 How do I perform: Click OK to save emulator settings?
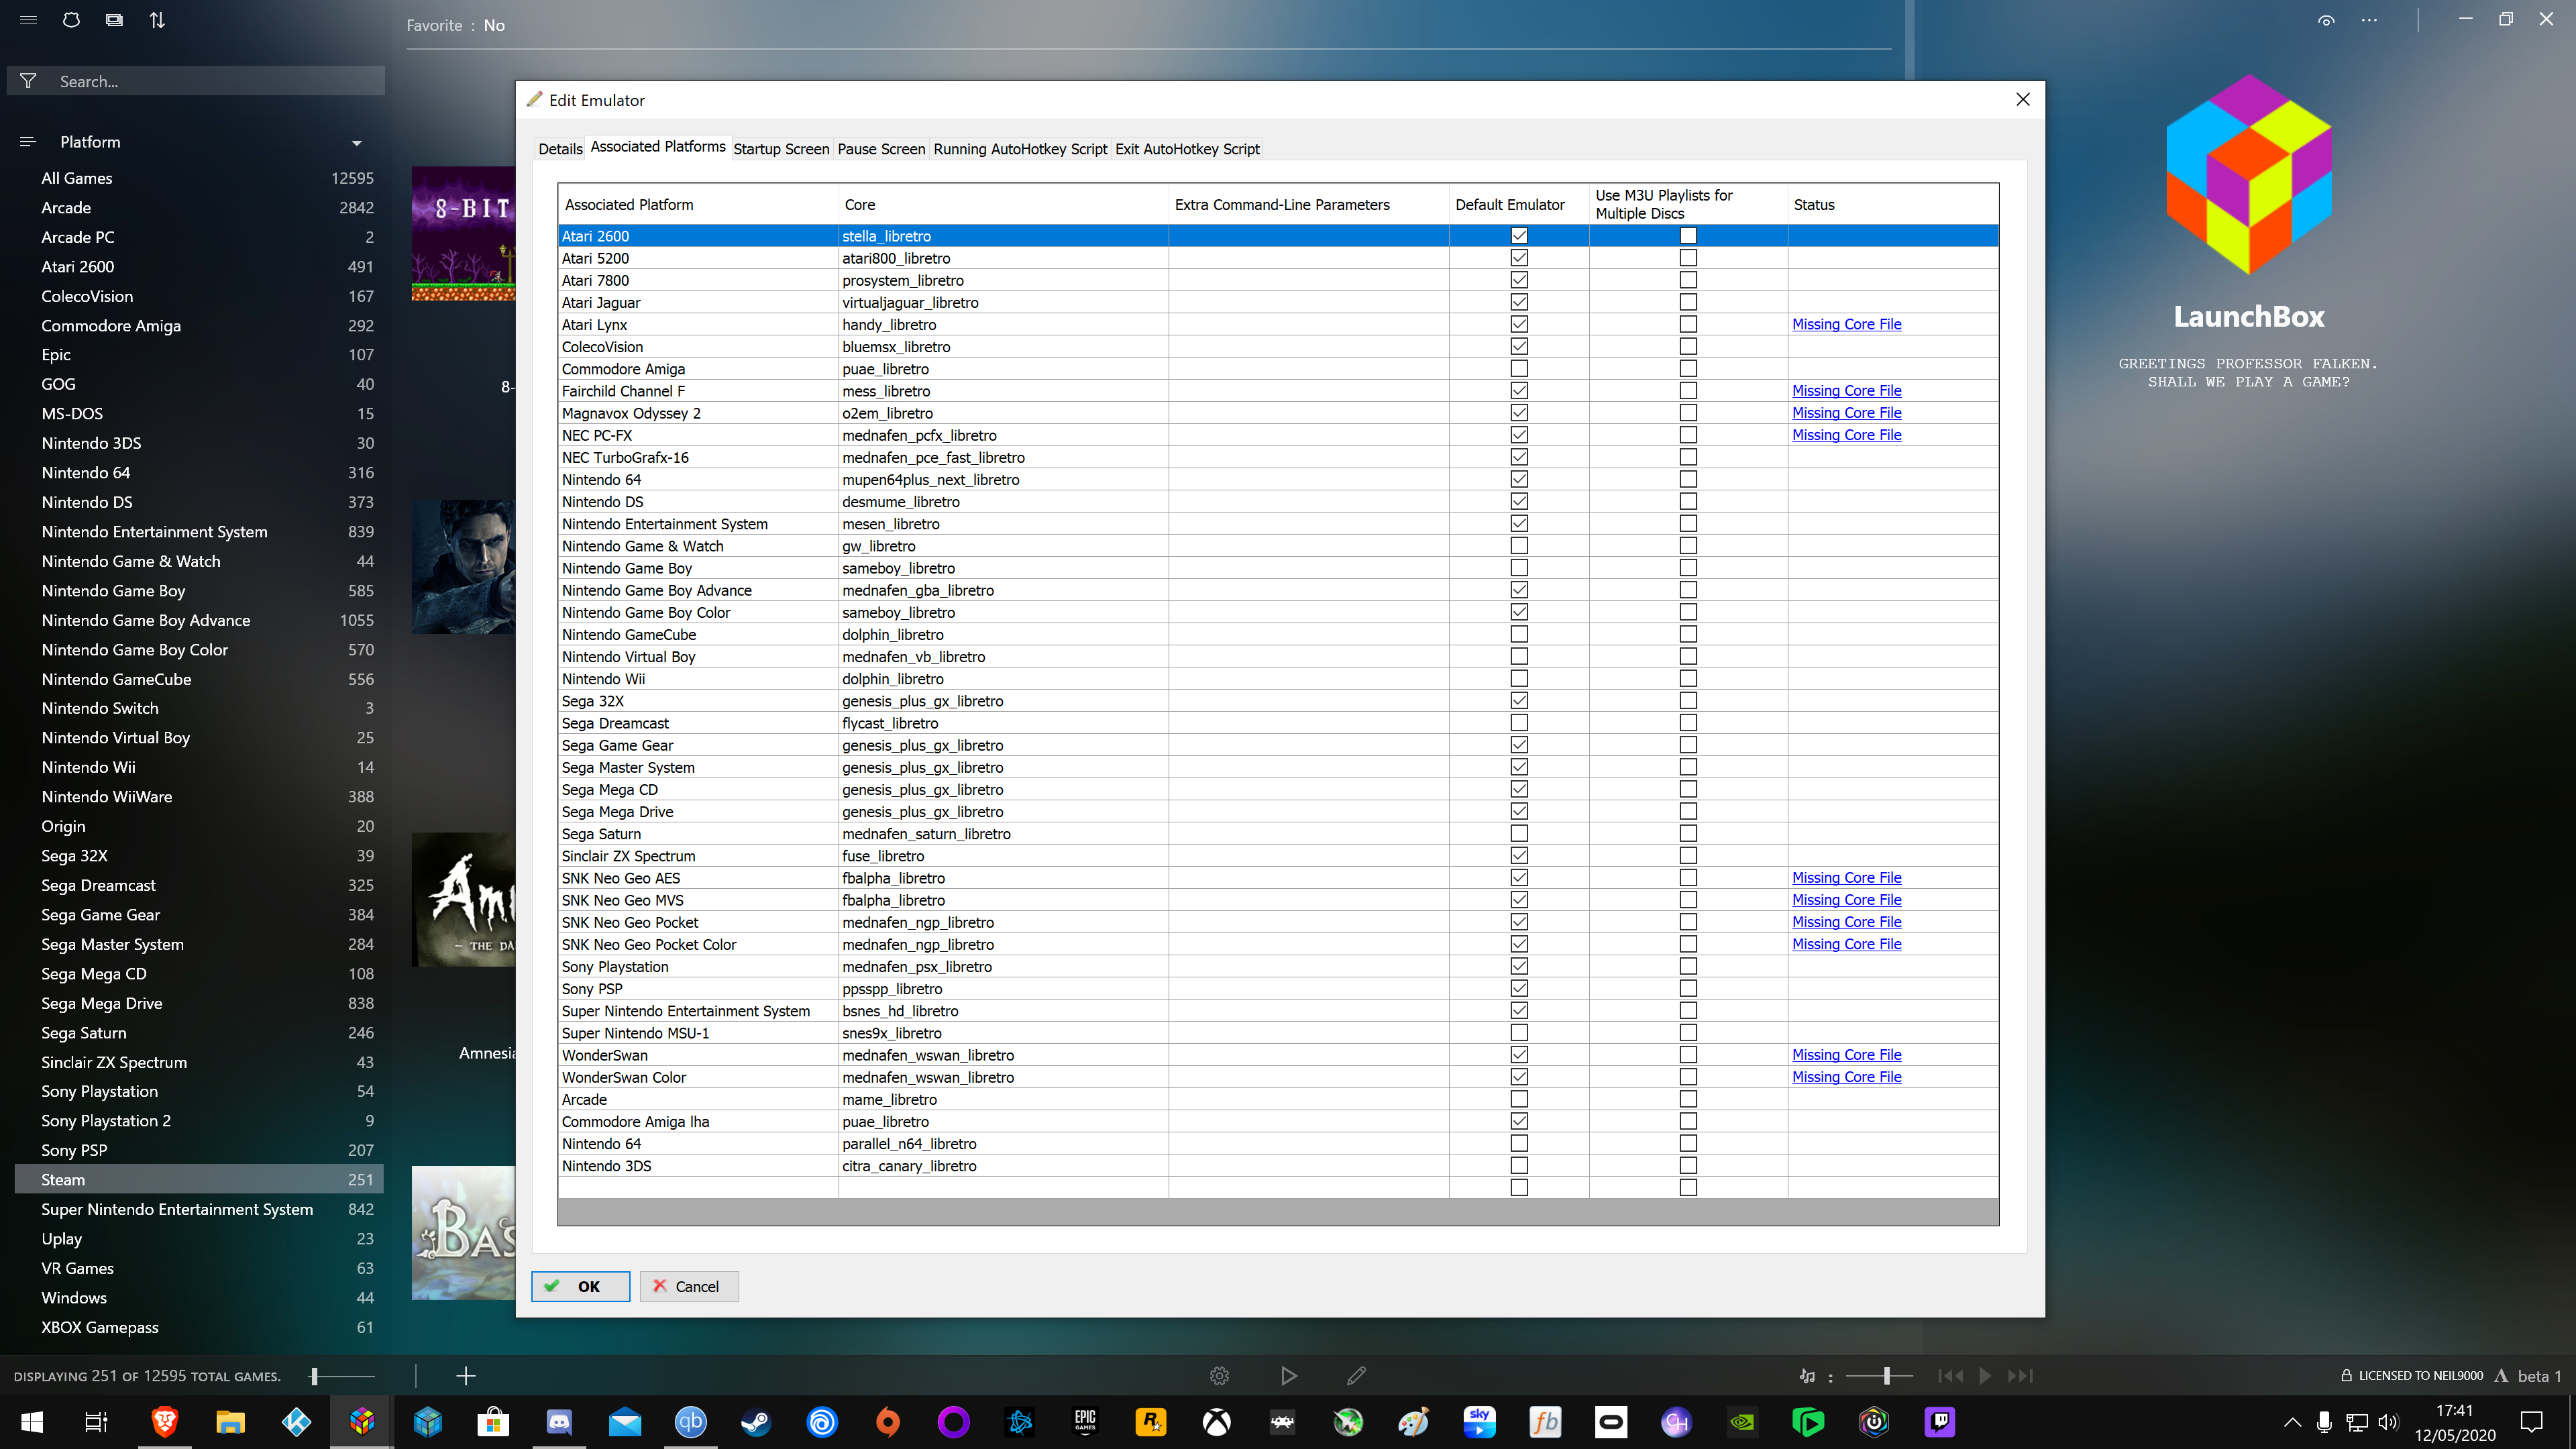click(580, 1287)
